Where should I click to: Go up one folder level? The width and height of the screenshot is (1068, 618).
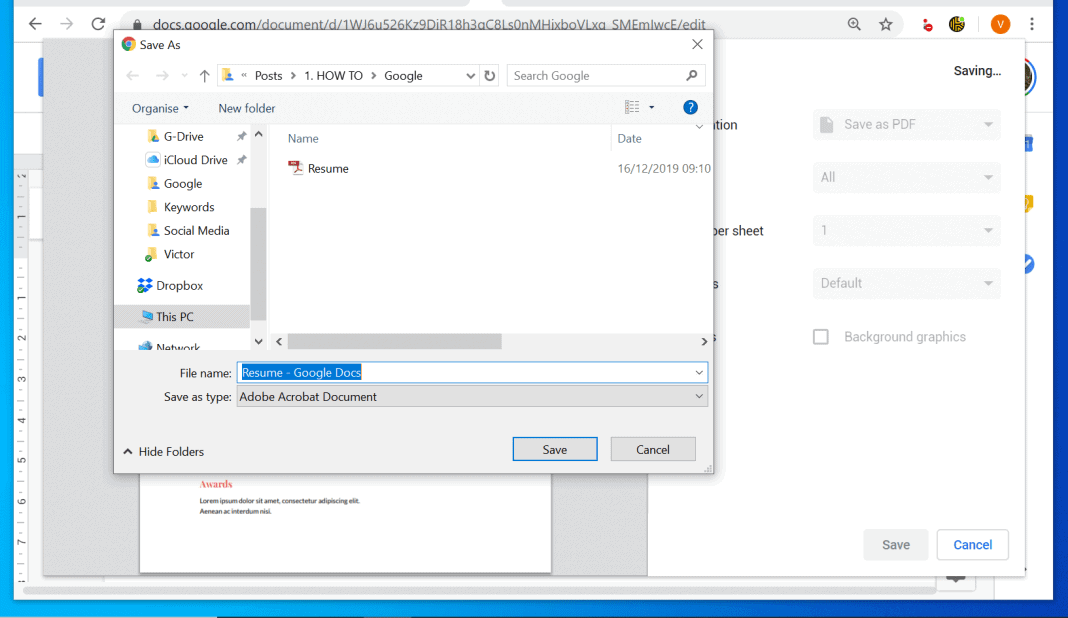pyautogui.click(x=204, y=76)
